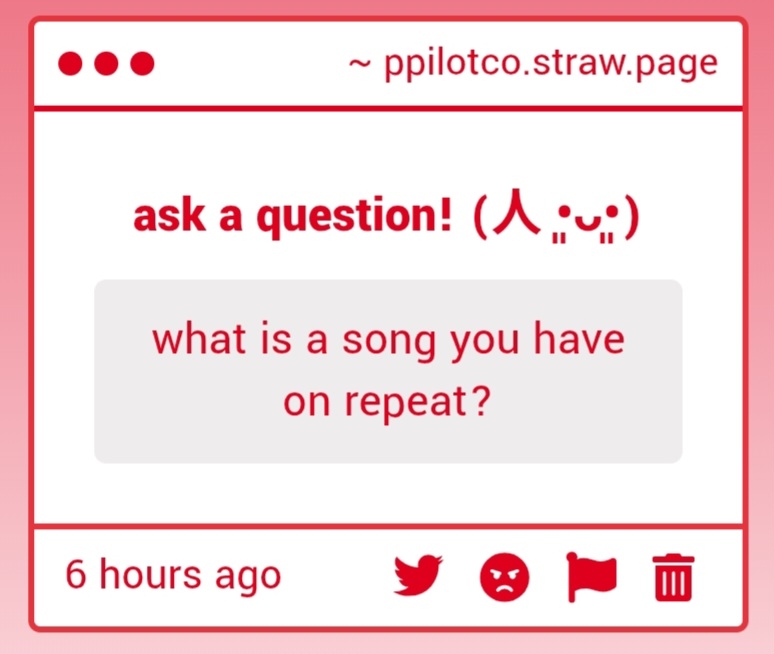774x654 pixels.
Task: Click the word "question!" in the heading
Action: point(355,218)
